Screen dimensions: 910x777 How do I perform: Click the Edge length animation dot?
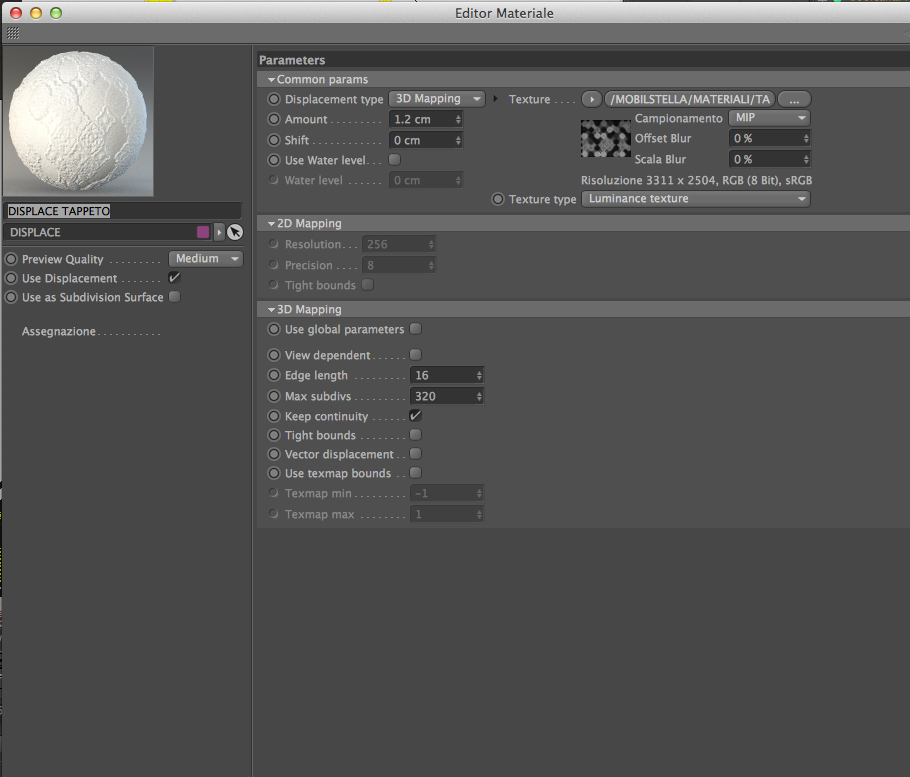click(274, 375)
